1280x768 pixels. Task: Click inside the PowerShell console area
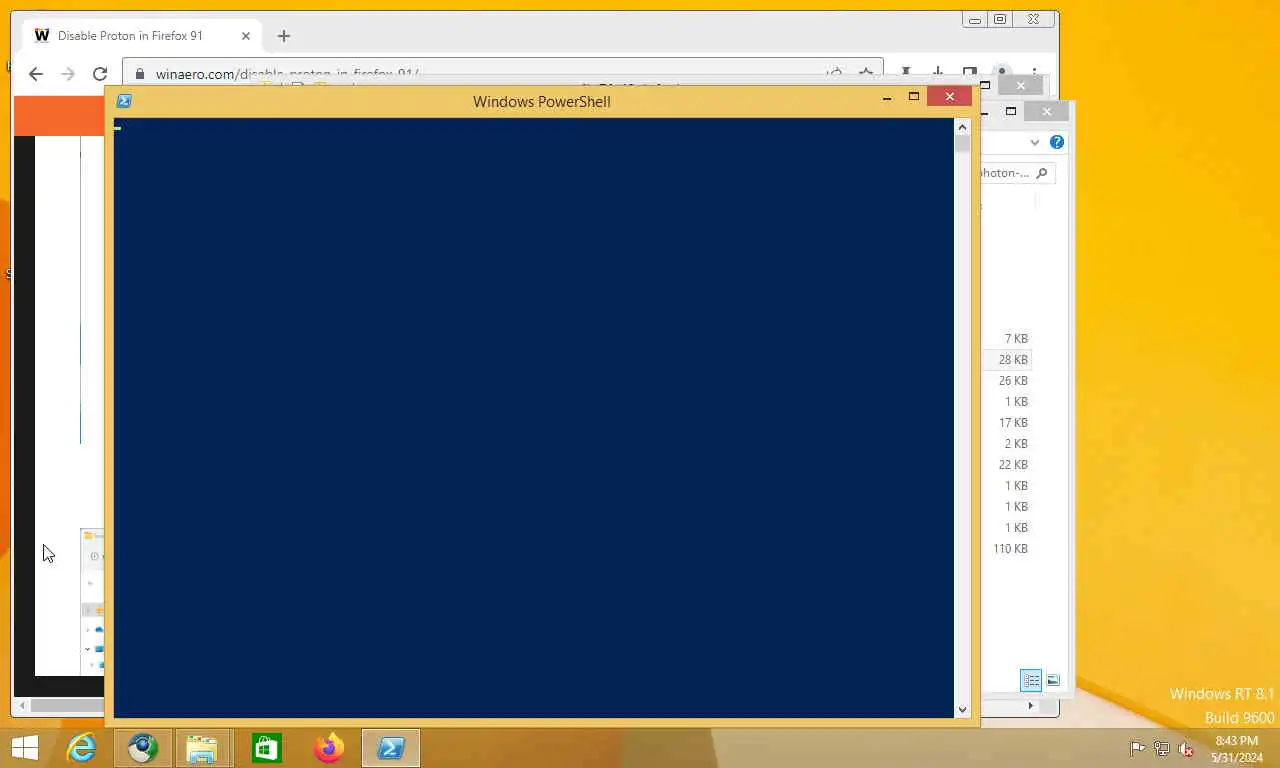pyautogui.click(x=534, y=418)
